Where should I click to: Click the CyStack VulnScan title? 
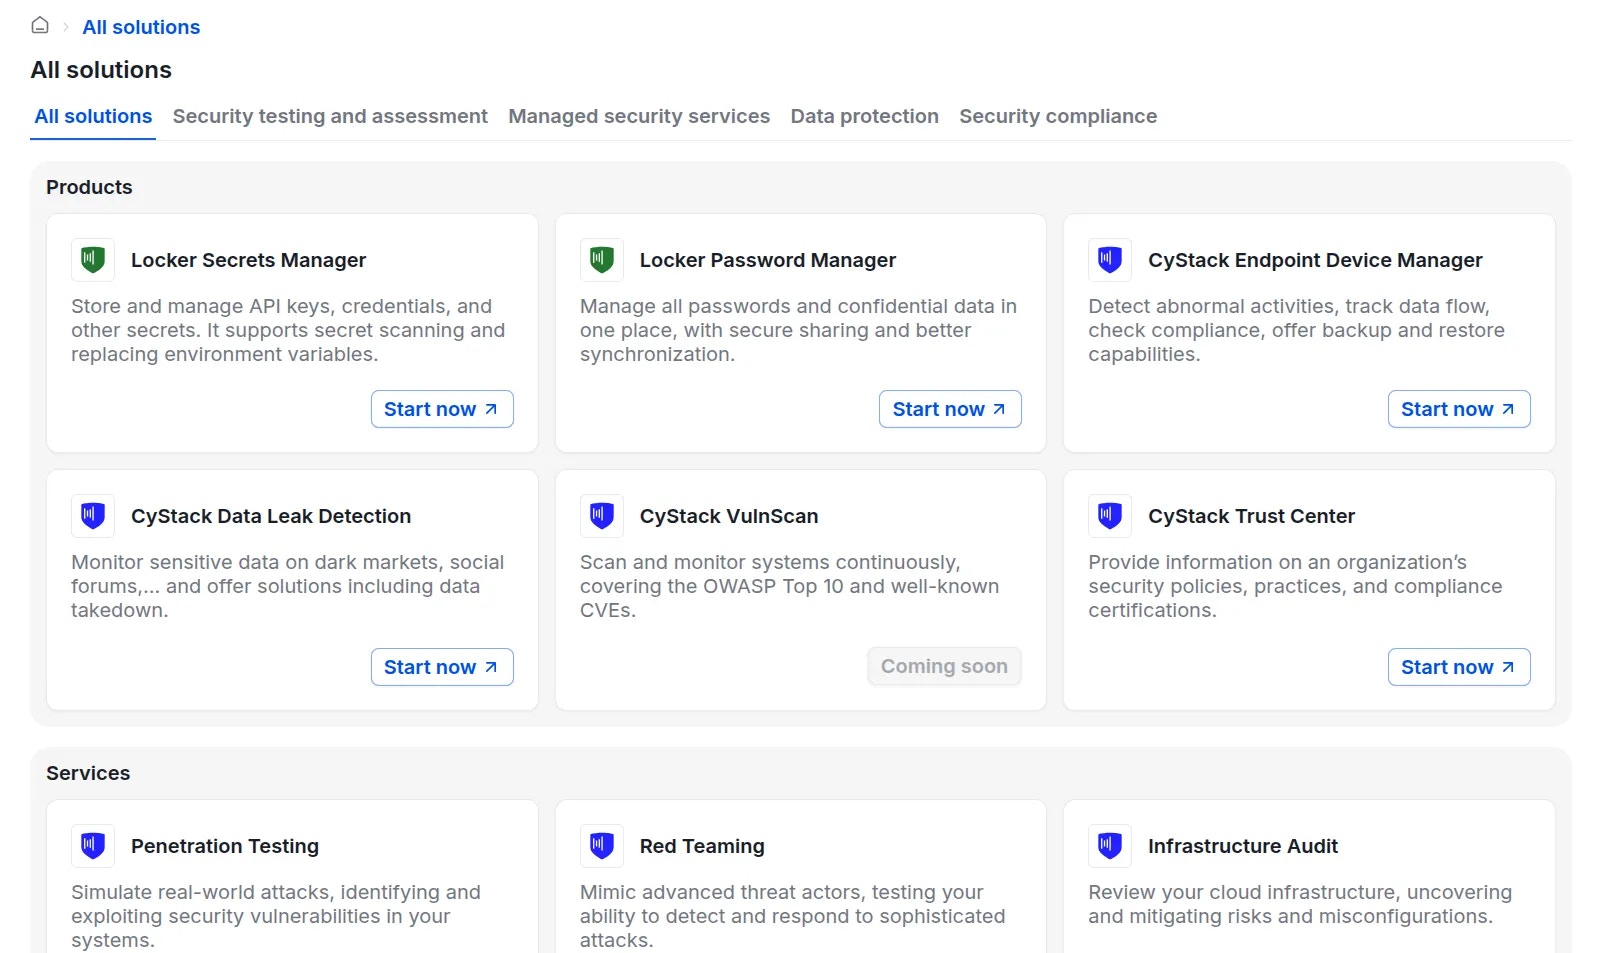(729, 516)
